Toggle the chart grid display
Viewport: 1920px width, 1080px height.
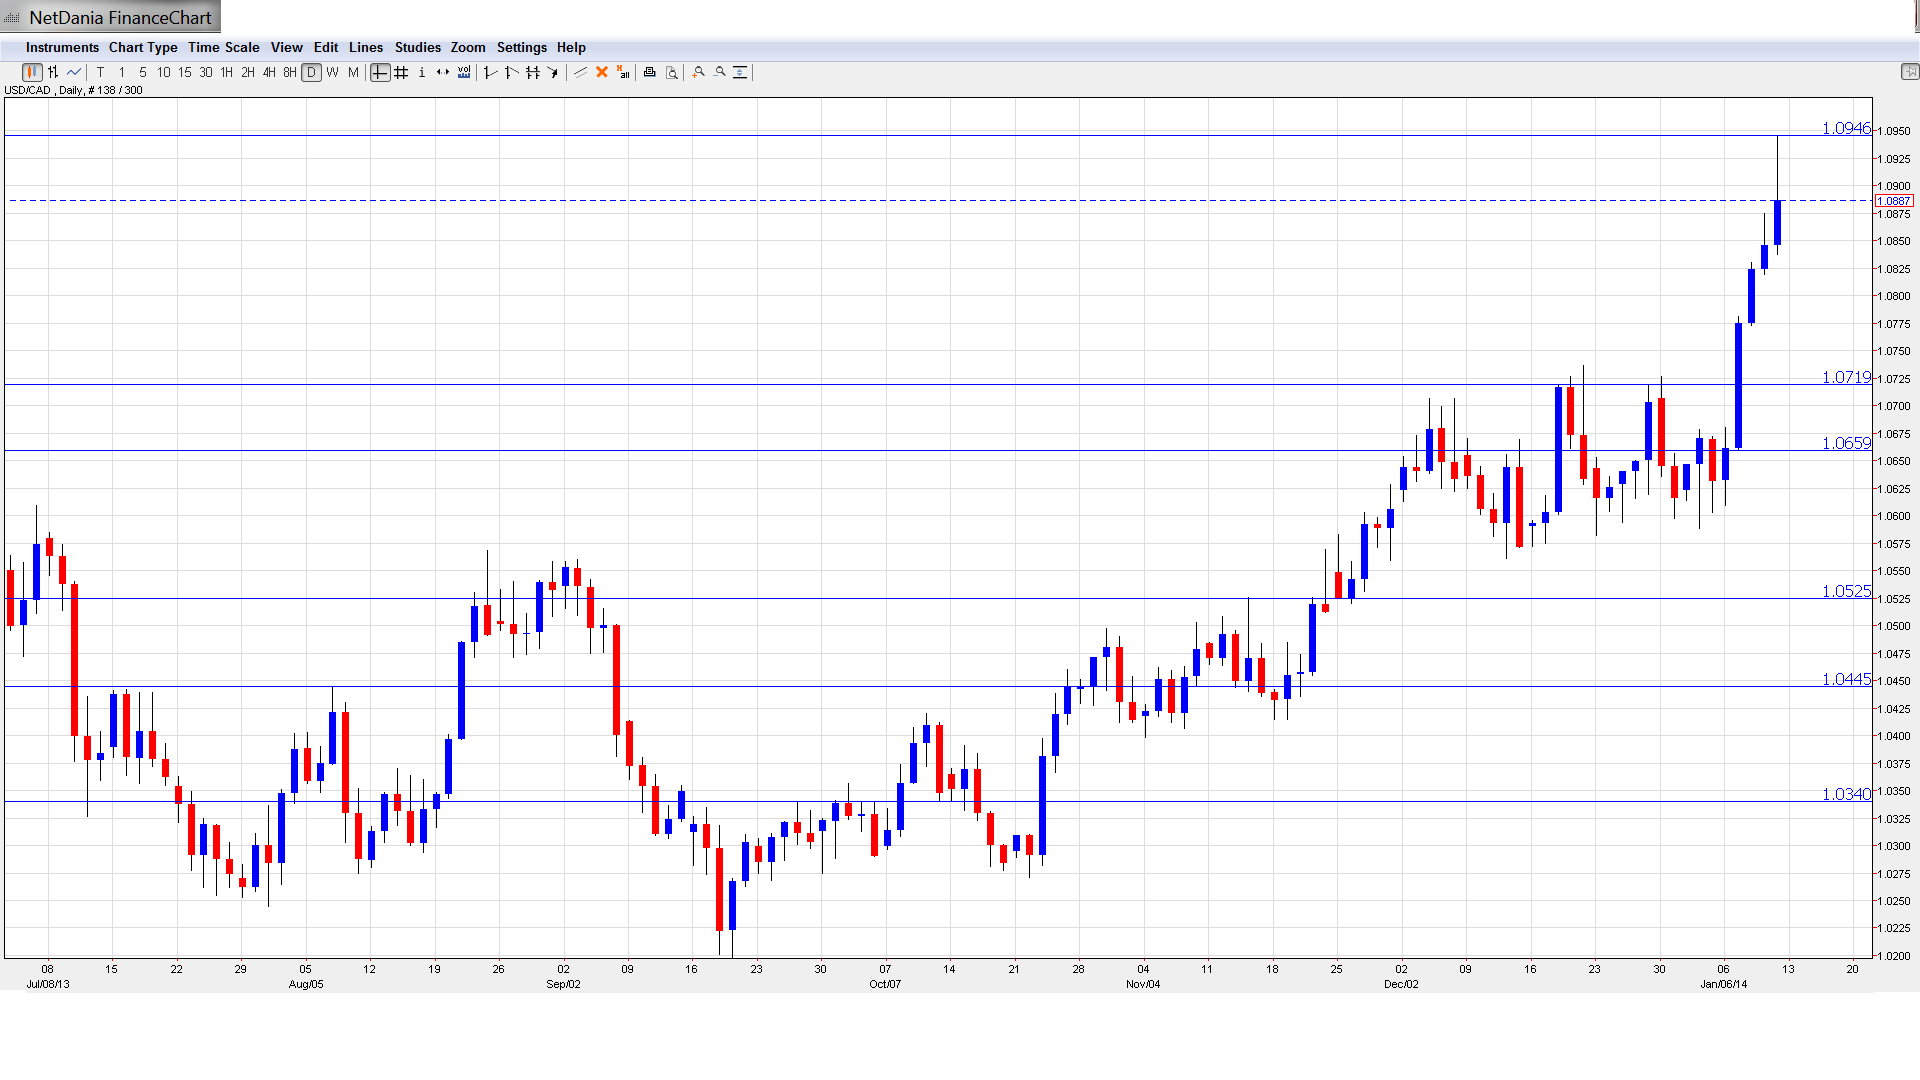(x=401, y=72)
